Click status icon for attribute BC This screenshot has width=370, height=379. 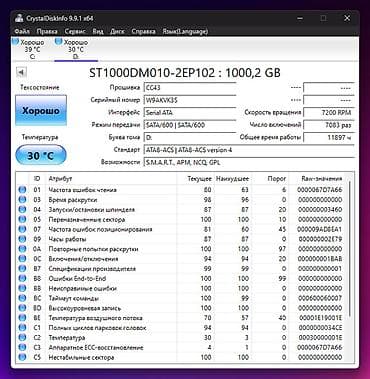tap(22, 298)
